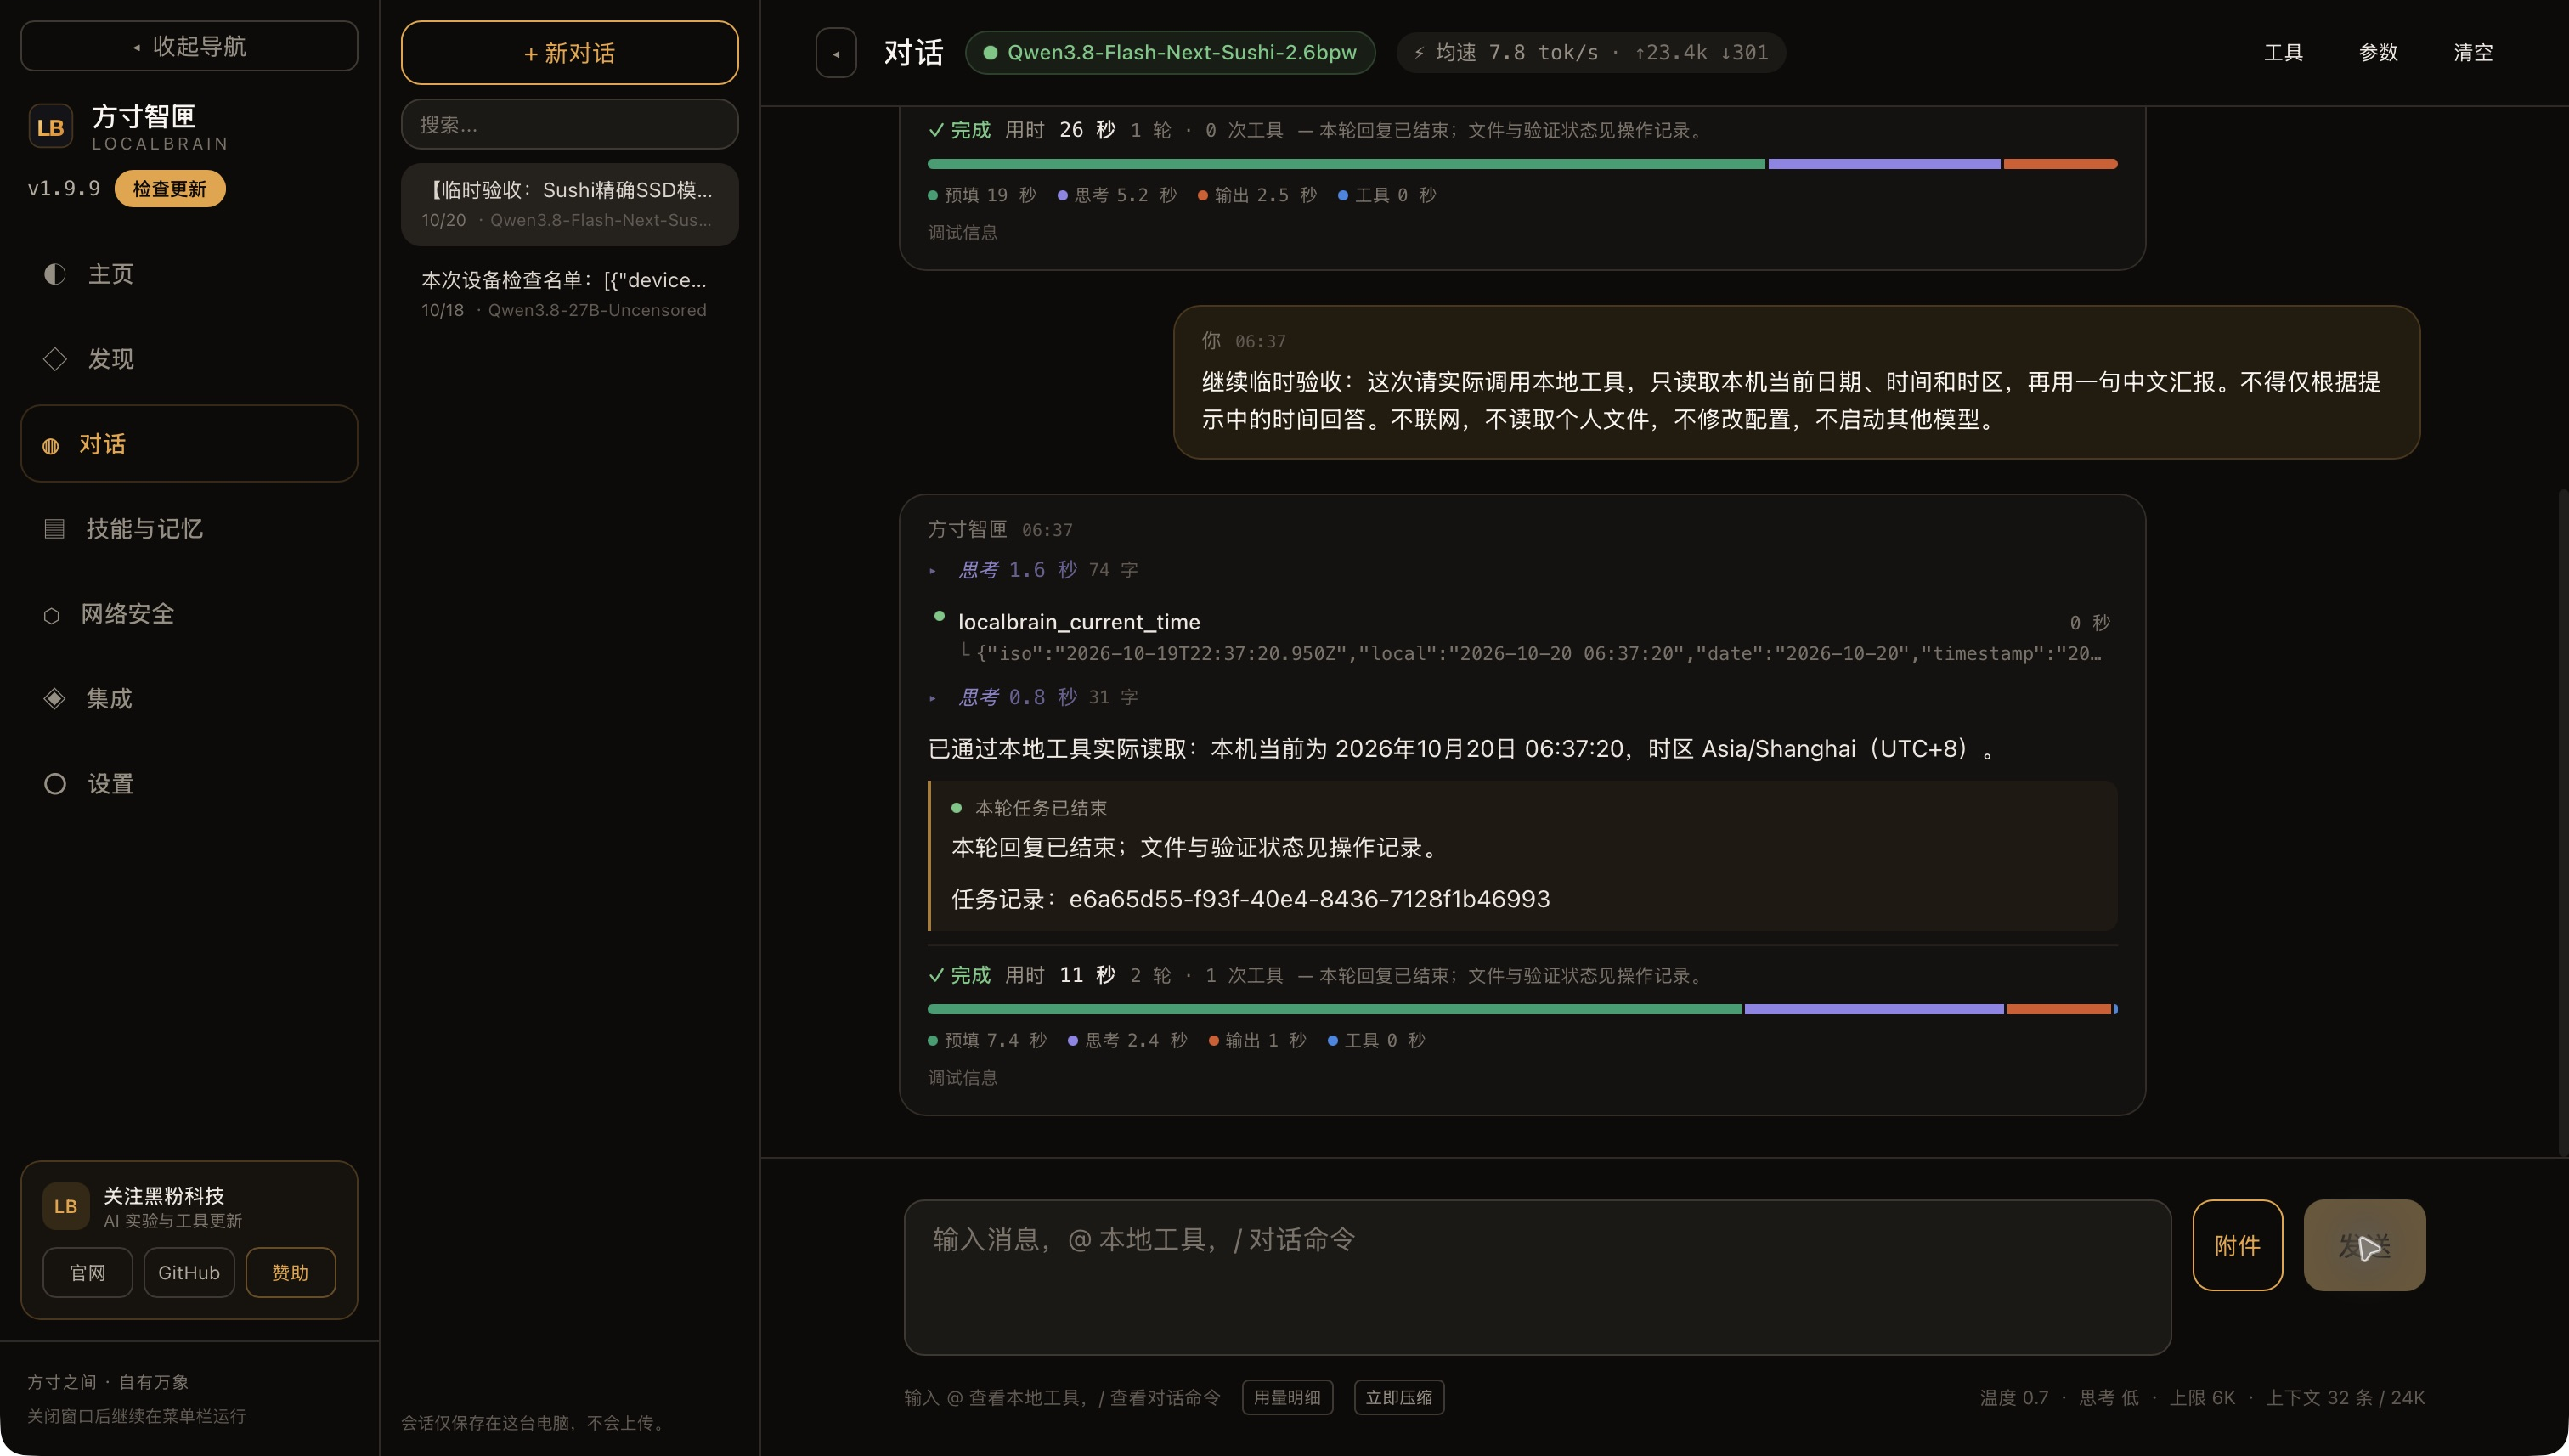Click the 立即压缩 button
Viewport: 2569px width, 1456px height.
tap(1399, 1398)
